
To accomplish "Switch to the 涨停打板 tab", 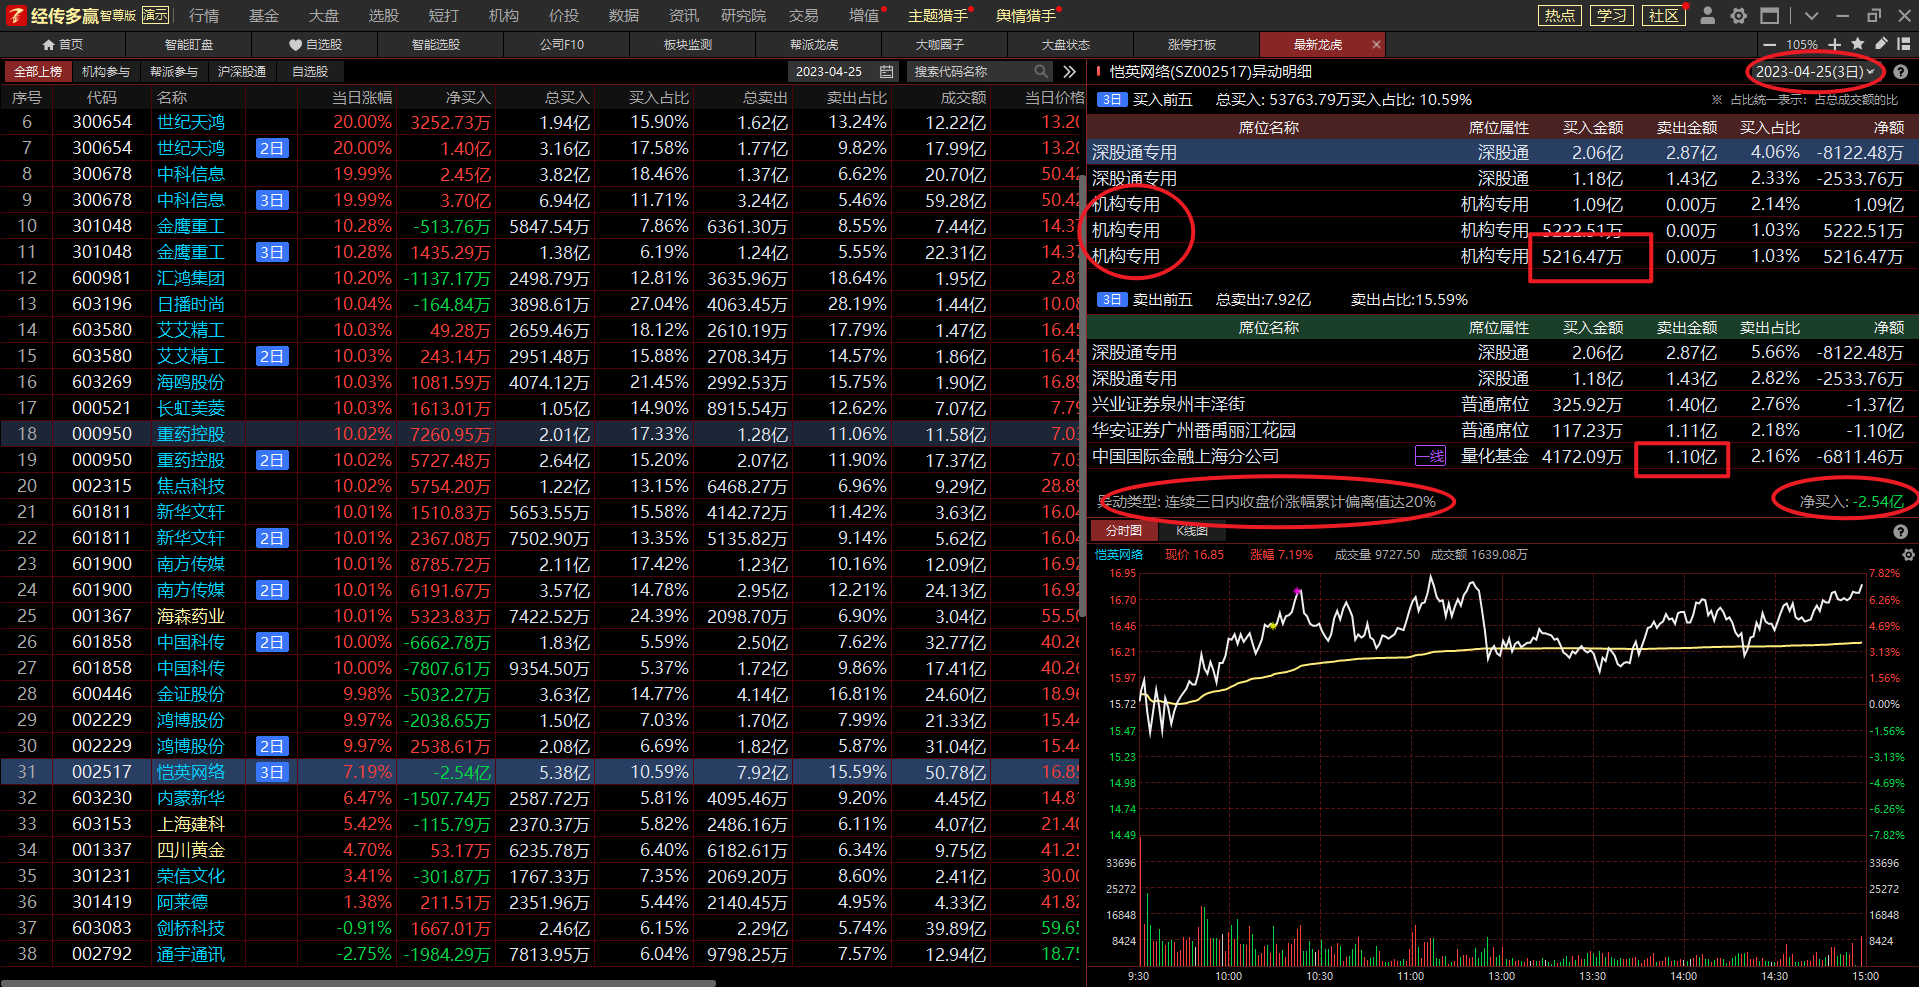I will coord(1192,45).
